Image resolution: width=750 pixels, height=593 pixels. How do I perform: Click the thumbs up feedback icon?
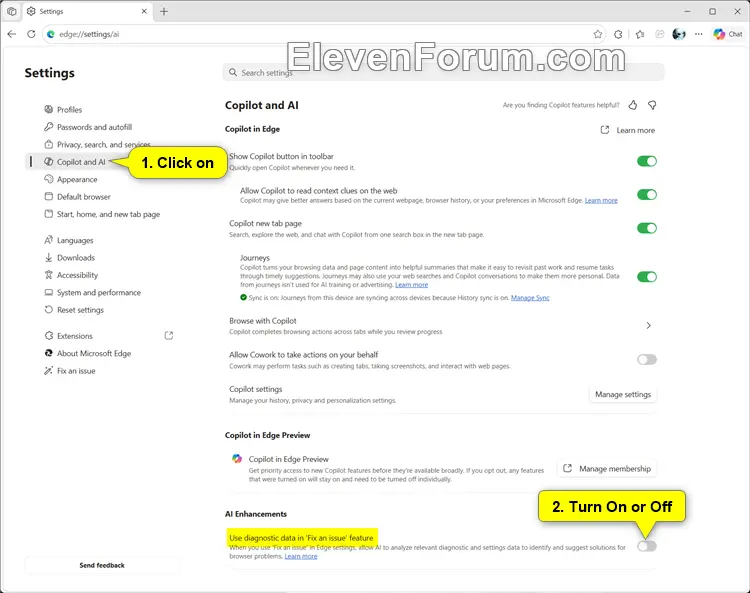tap(633, 105)
